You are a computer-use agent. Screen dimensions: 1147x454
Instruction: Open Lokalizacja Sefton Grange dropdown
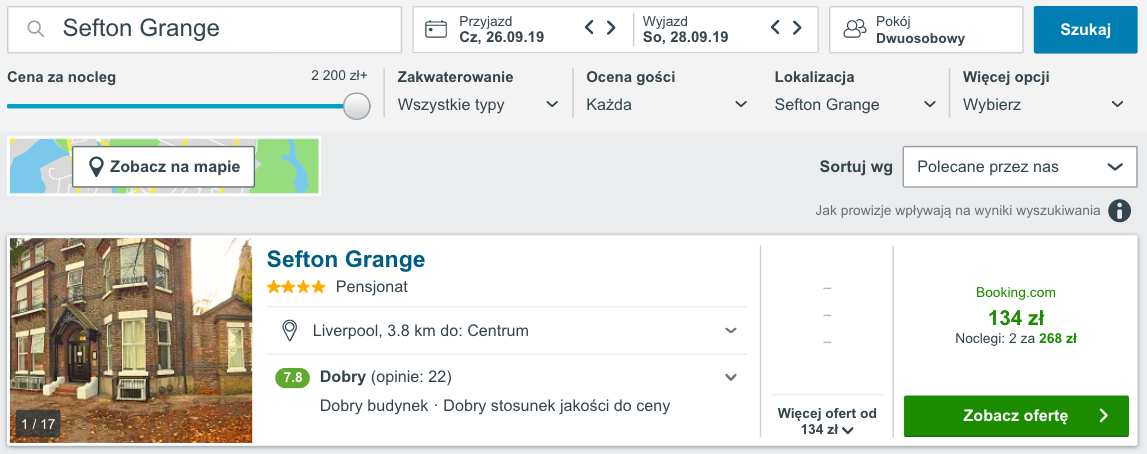tap(856, 104)
